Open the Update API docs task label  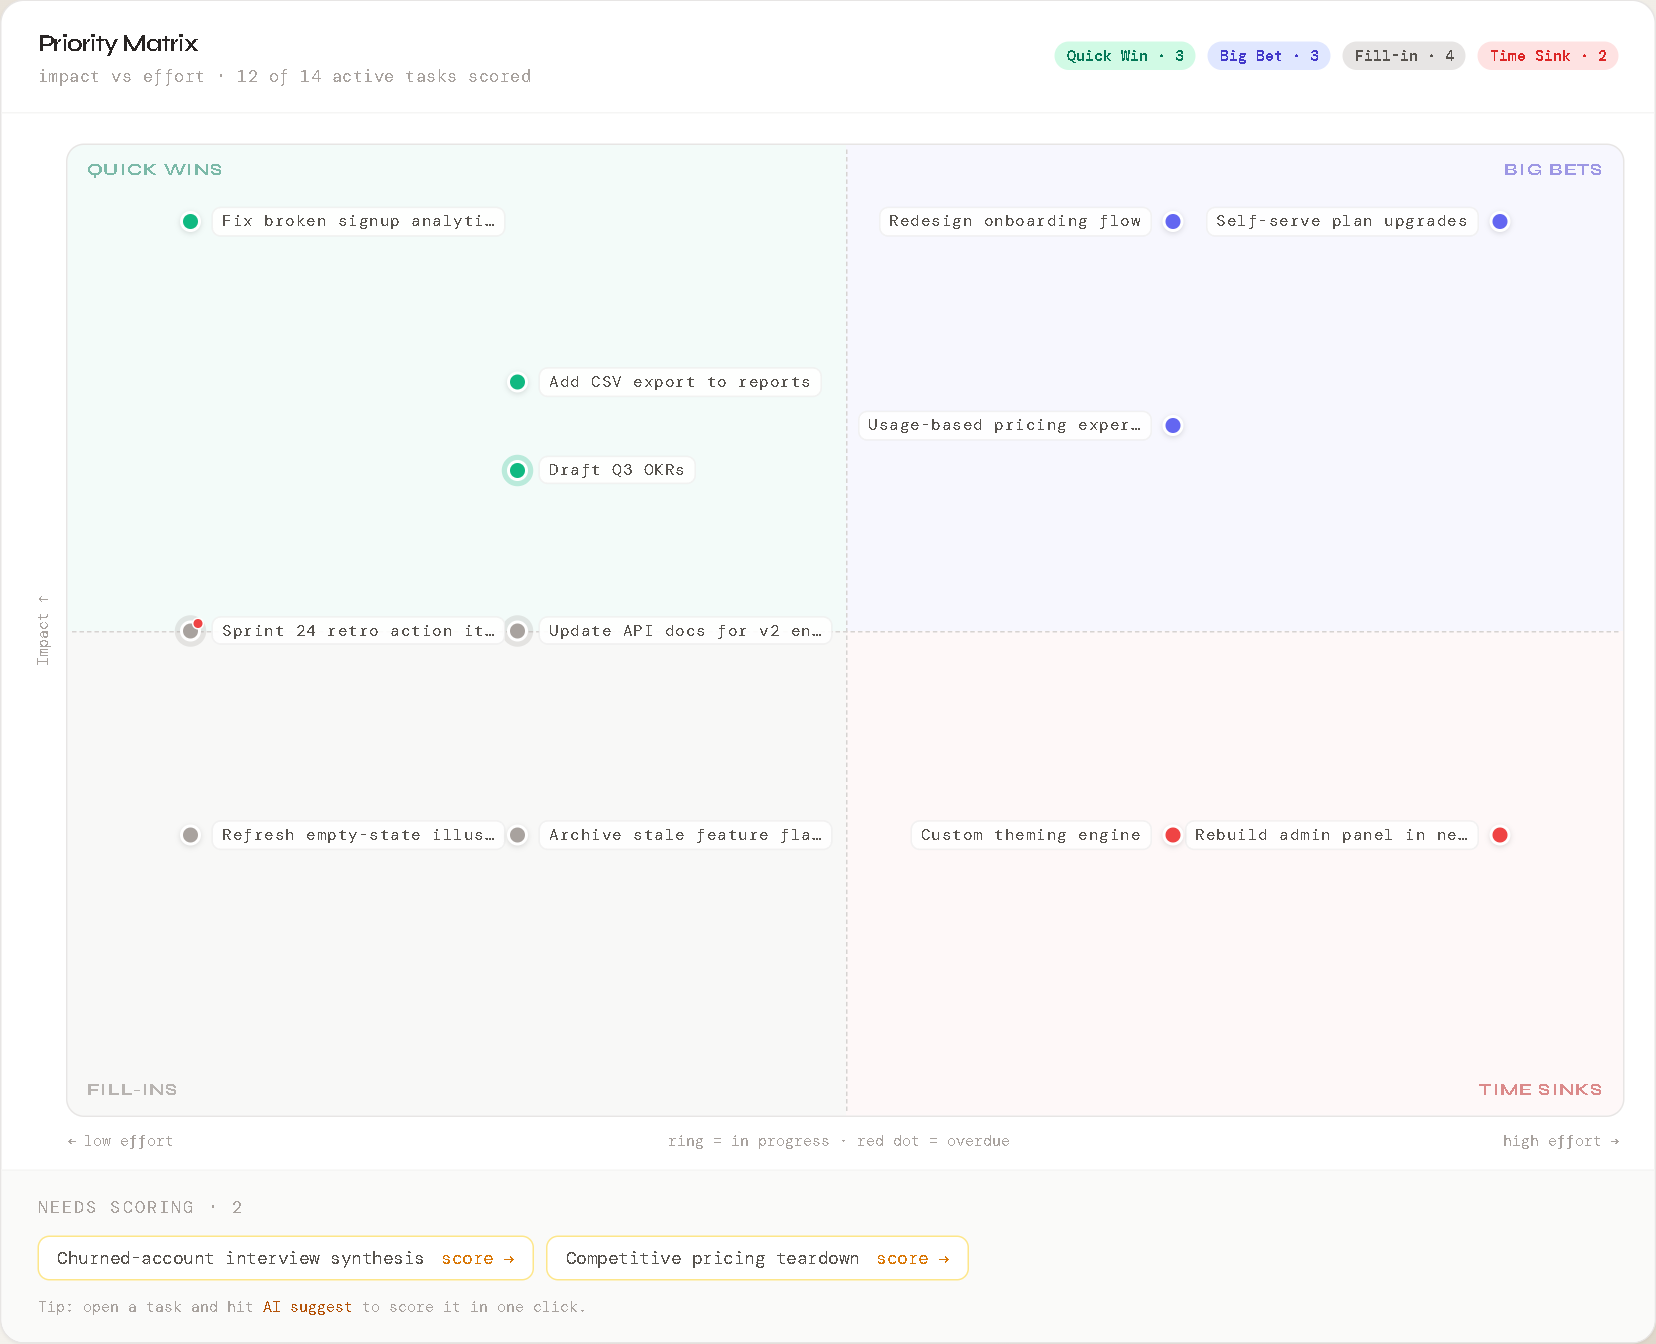tap(685, 631)
